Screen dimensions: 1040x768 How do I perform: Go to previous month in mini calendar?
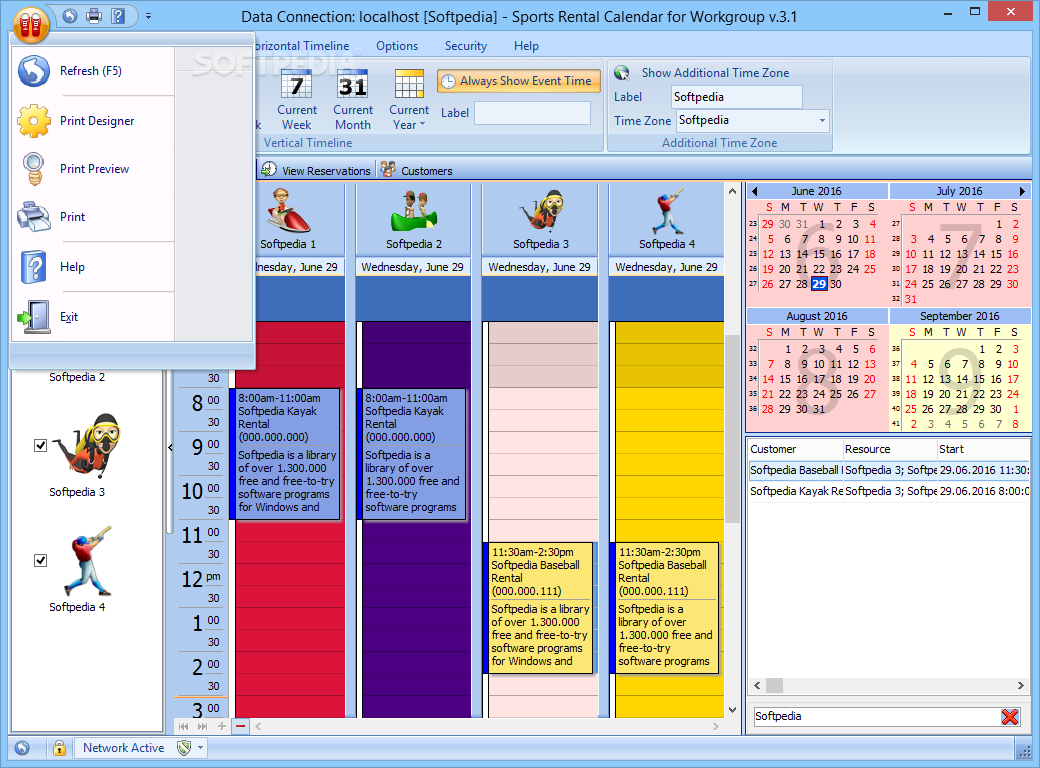[x=755, y=192]
